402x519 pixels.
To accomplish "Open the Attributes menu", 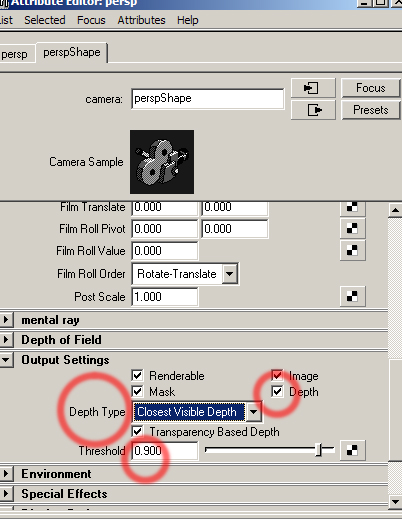I will pyautogui.click(x=141, y=20).
